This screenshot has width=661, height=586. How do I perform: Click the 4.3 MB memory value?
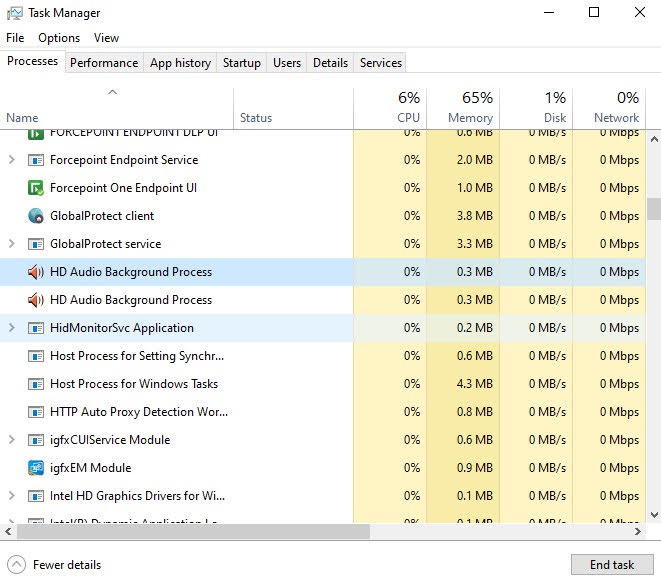(x=475, y=384)
